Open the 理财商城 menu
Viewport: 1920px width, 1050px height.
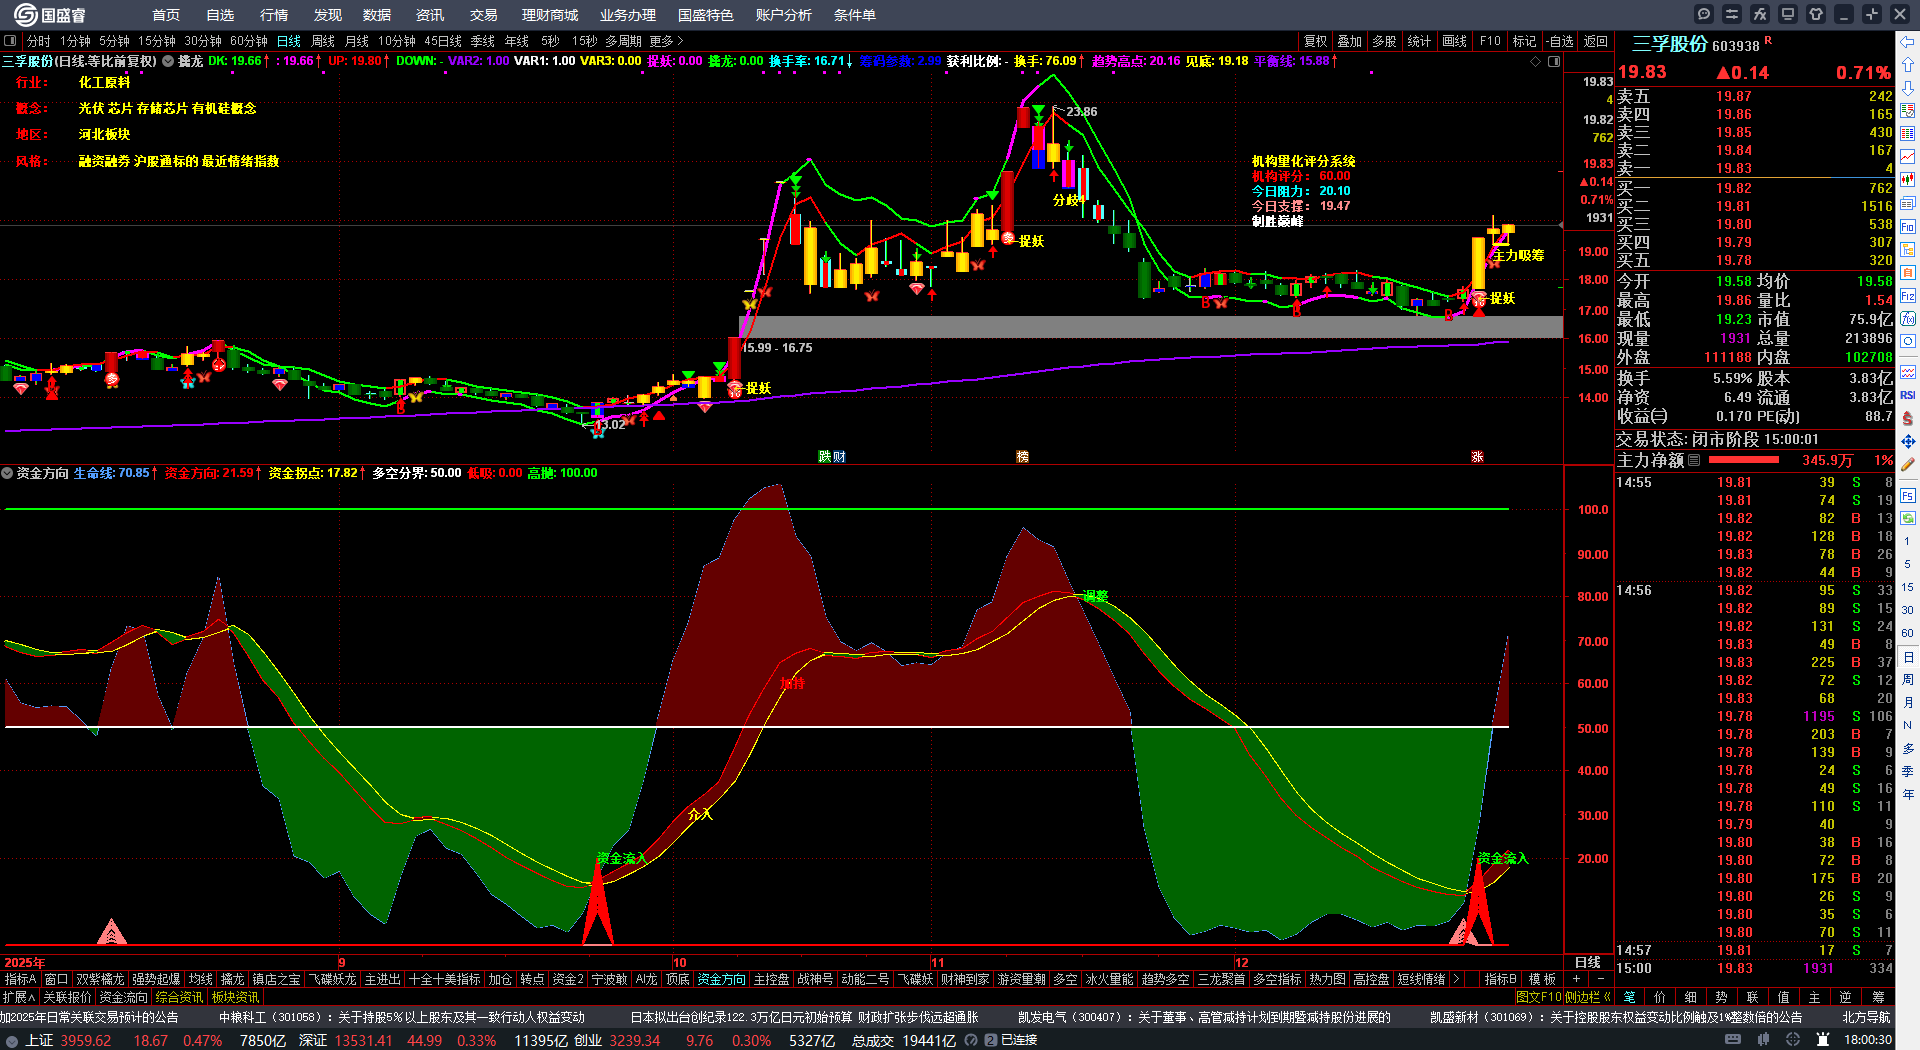click(550, 15)
